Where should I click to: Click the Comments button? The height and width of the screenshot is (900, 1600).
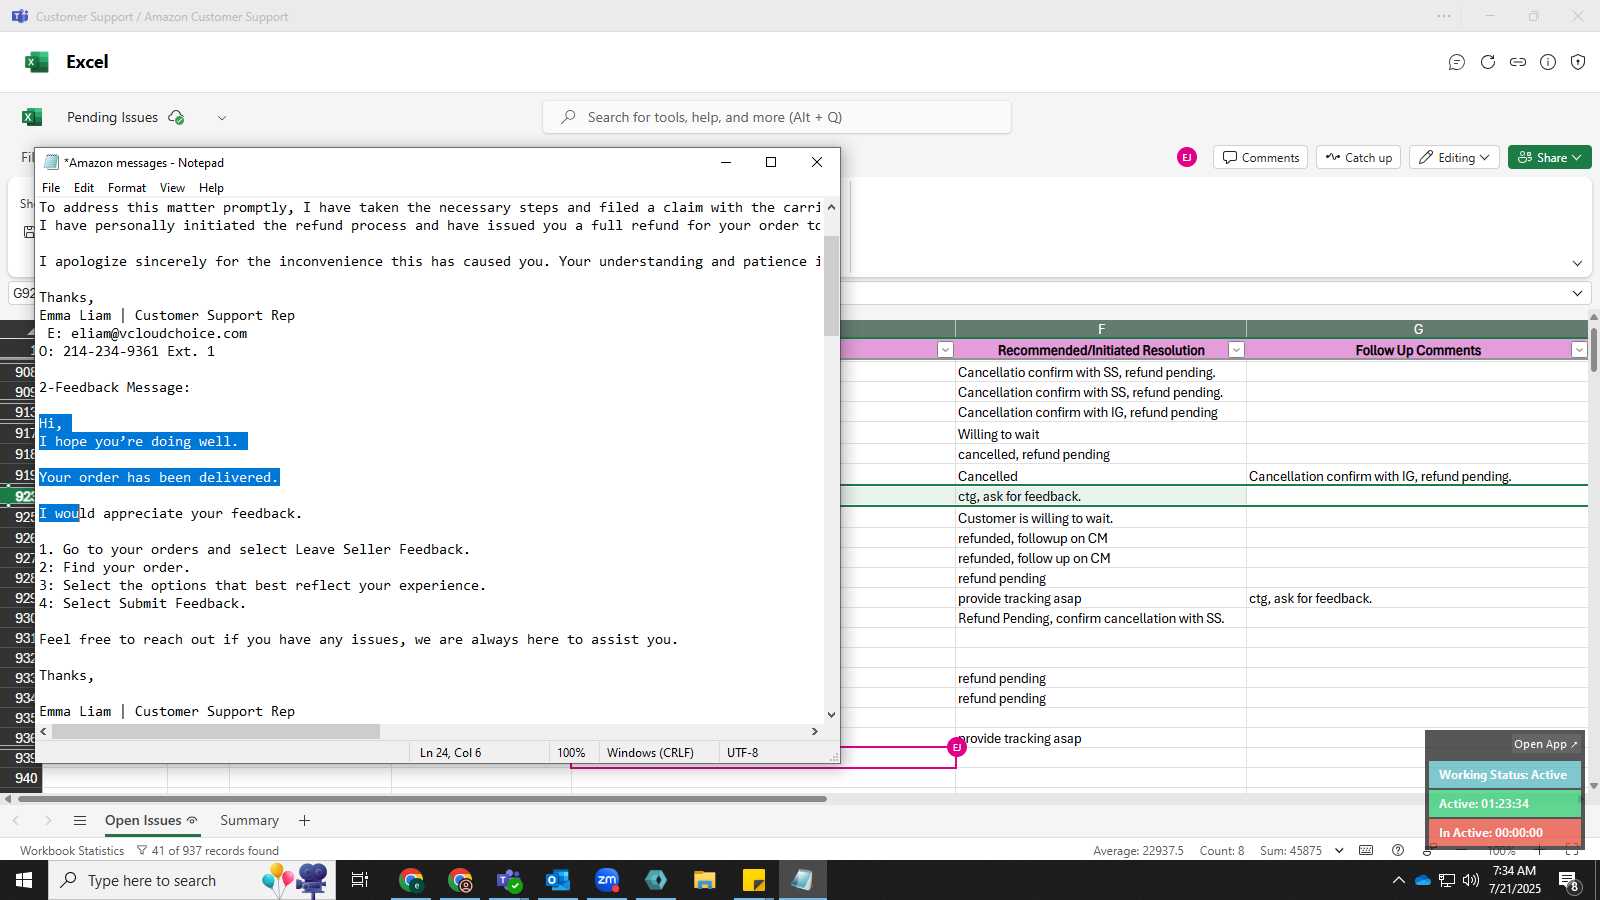(1261, 157)
